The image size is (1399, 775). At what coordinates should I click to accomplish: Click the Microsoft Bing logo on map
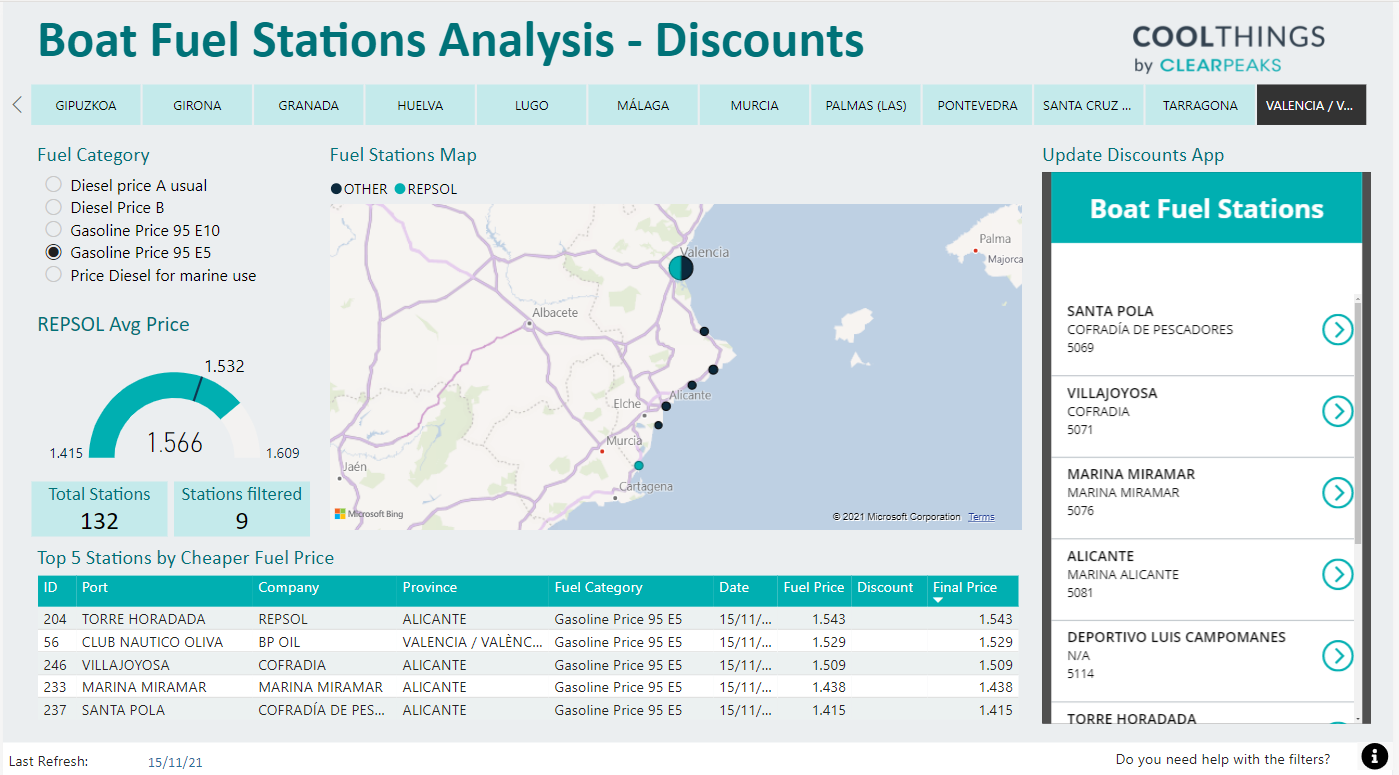point(369,514)
